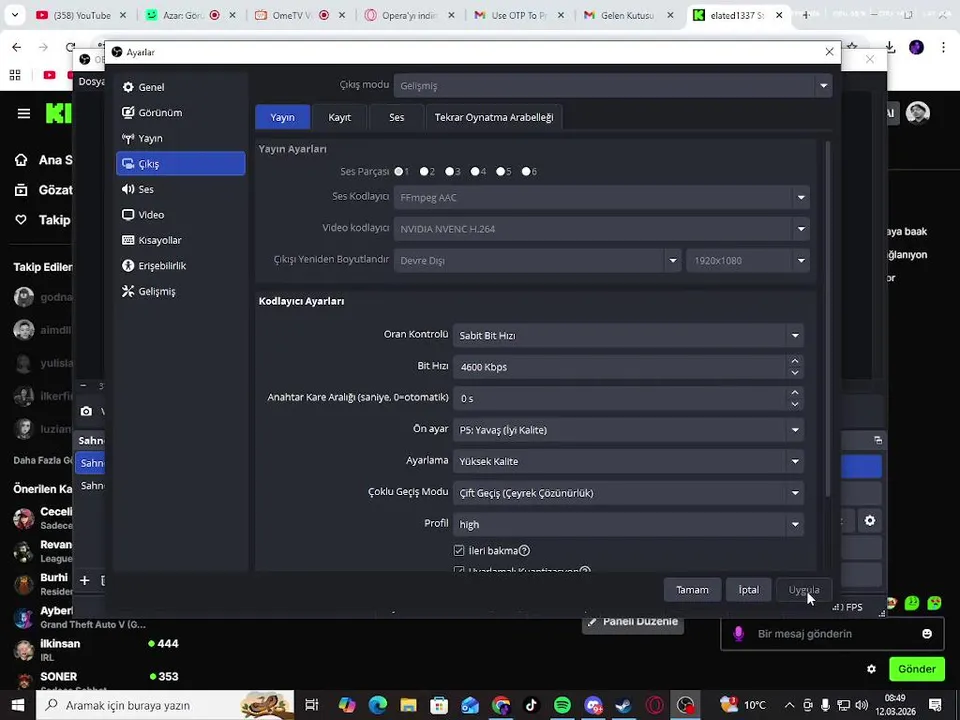The image size is (960, 720).
Task: Open Steam from taskbar
Action: [623, 705]
